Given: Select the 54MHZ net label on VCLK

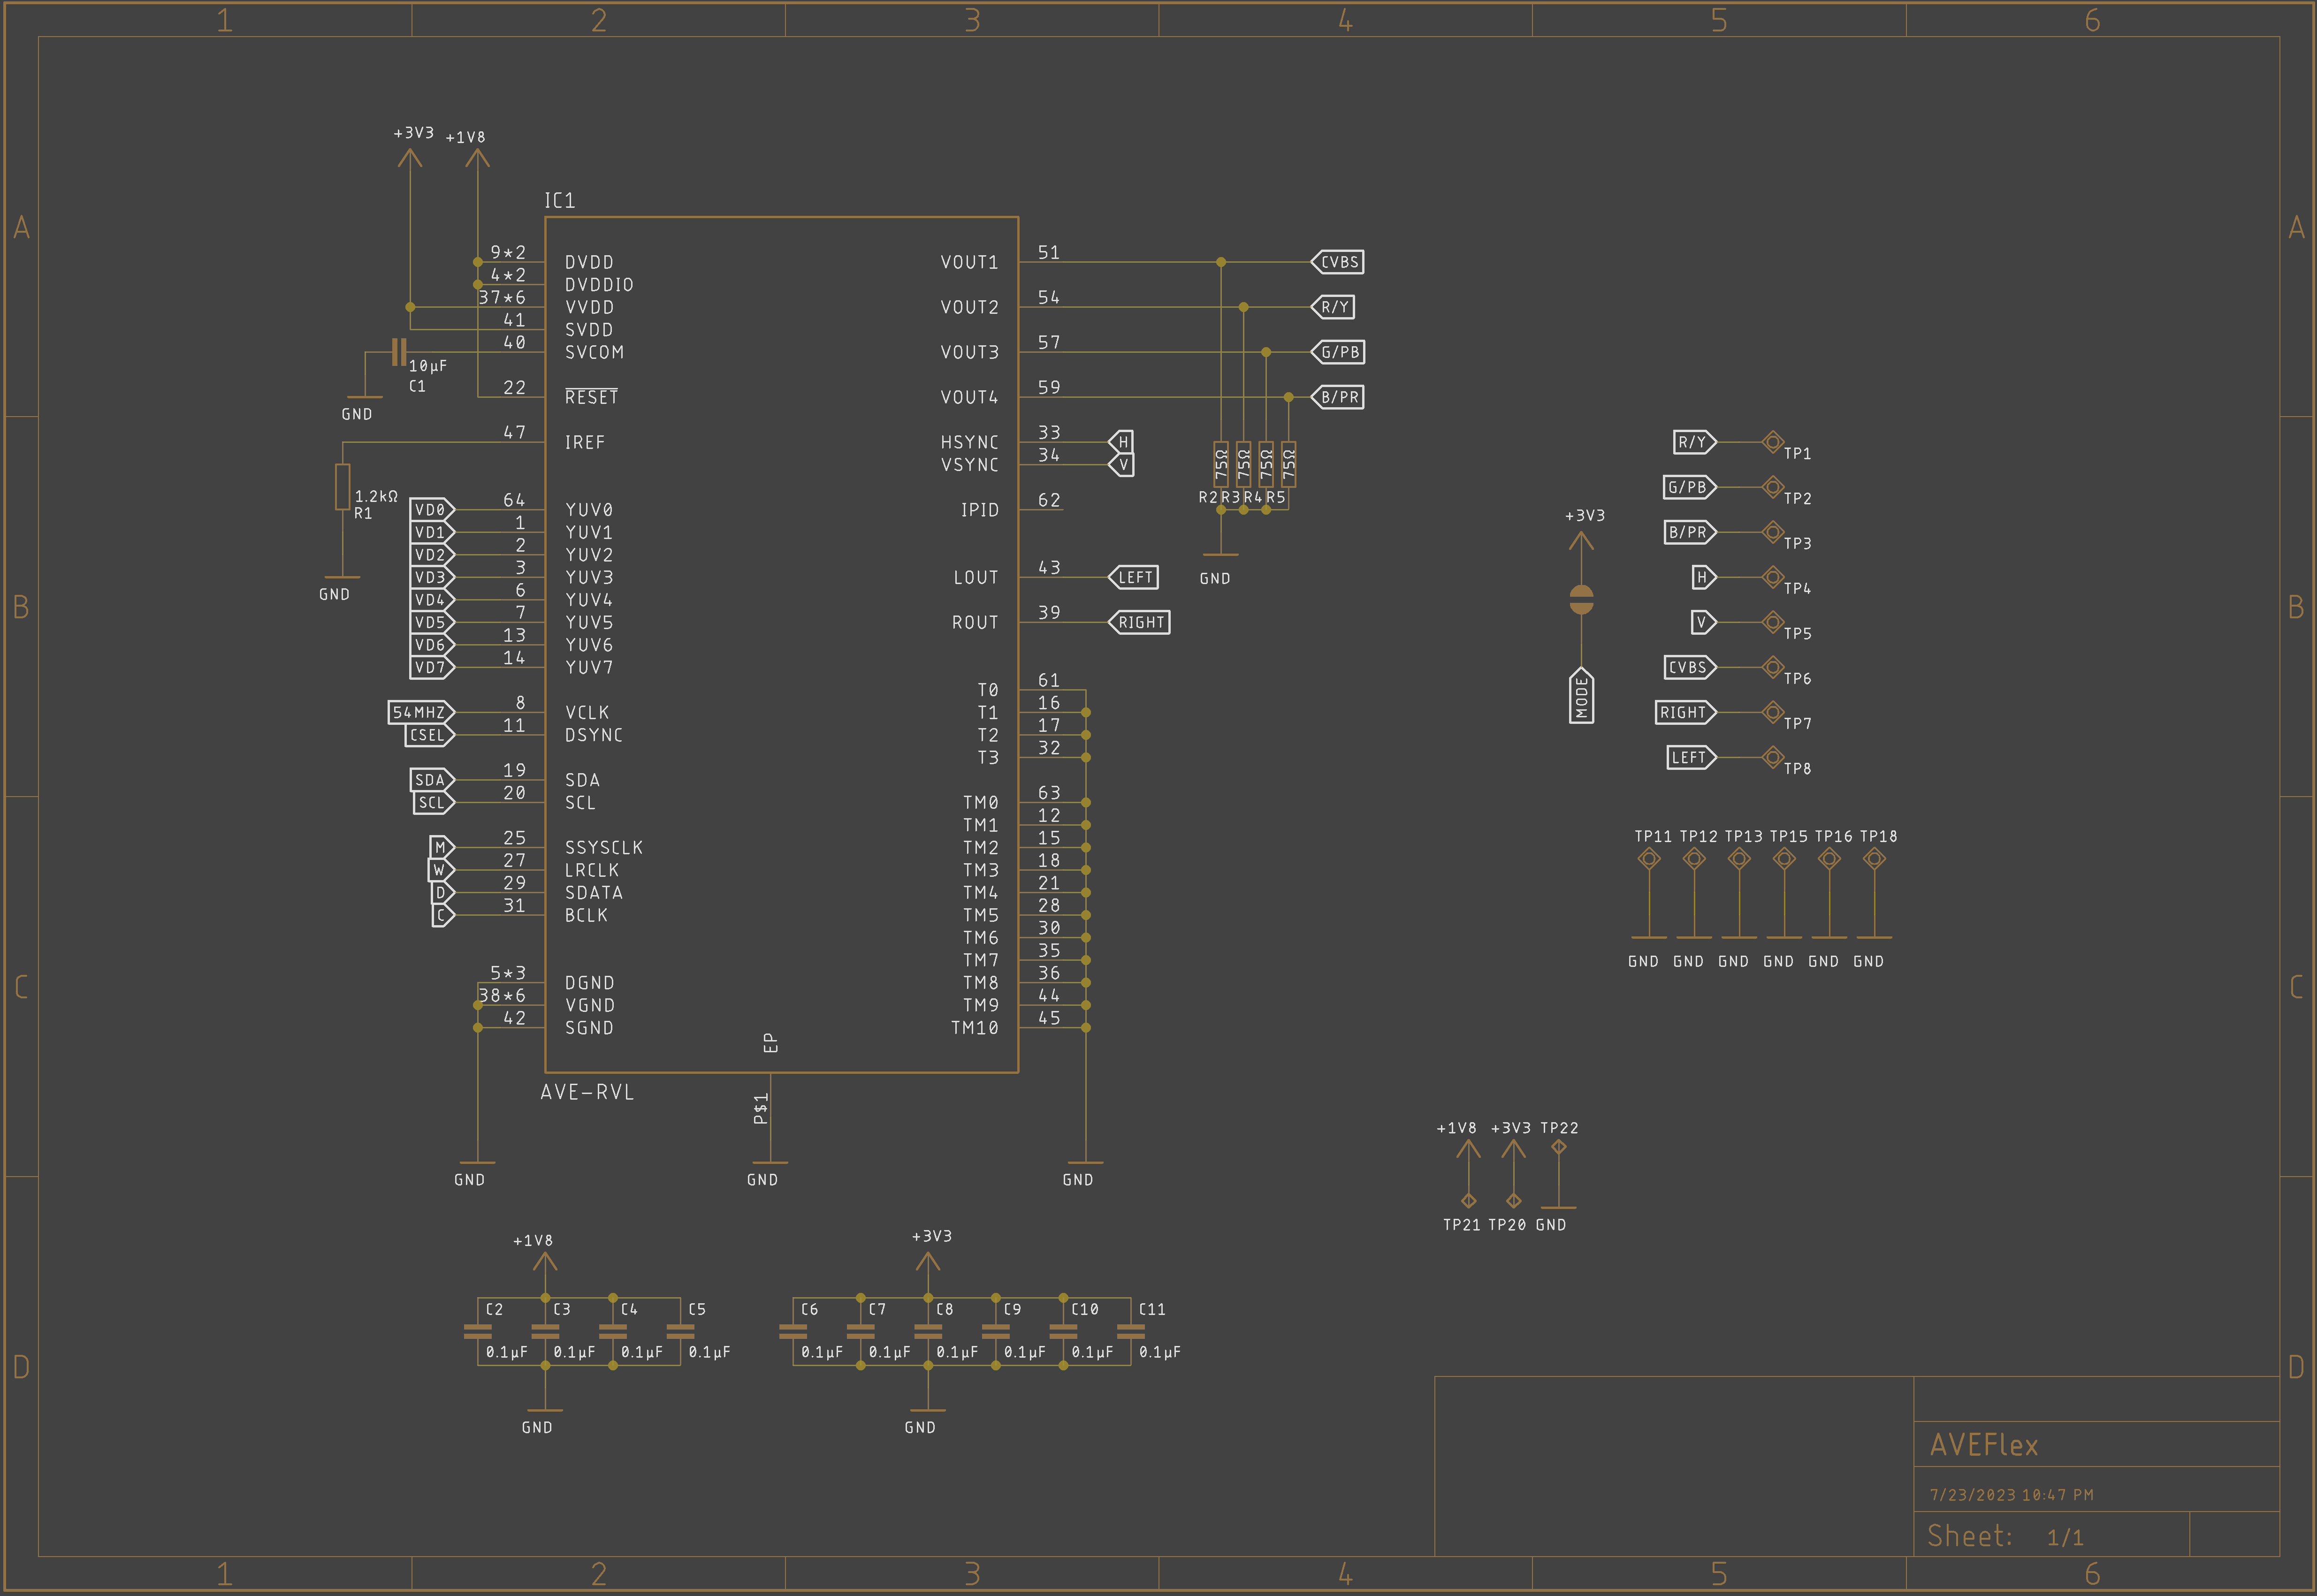Looking at the screenshot, I should [422, 712].
